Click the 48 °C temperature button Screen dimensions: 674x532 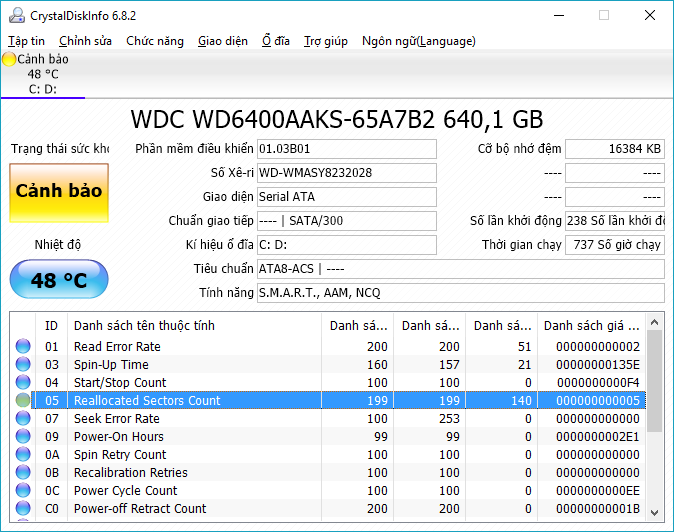(x=59, y=279)
